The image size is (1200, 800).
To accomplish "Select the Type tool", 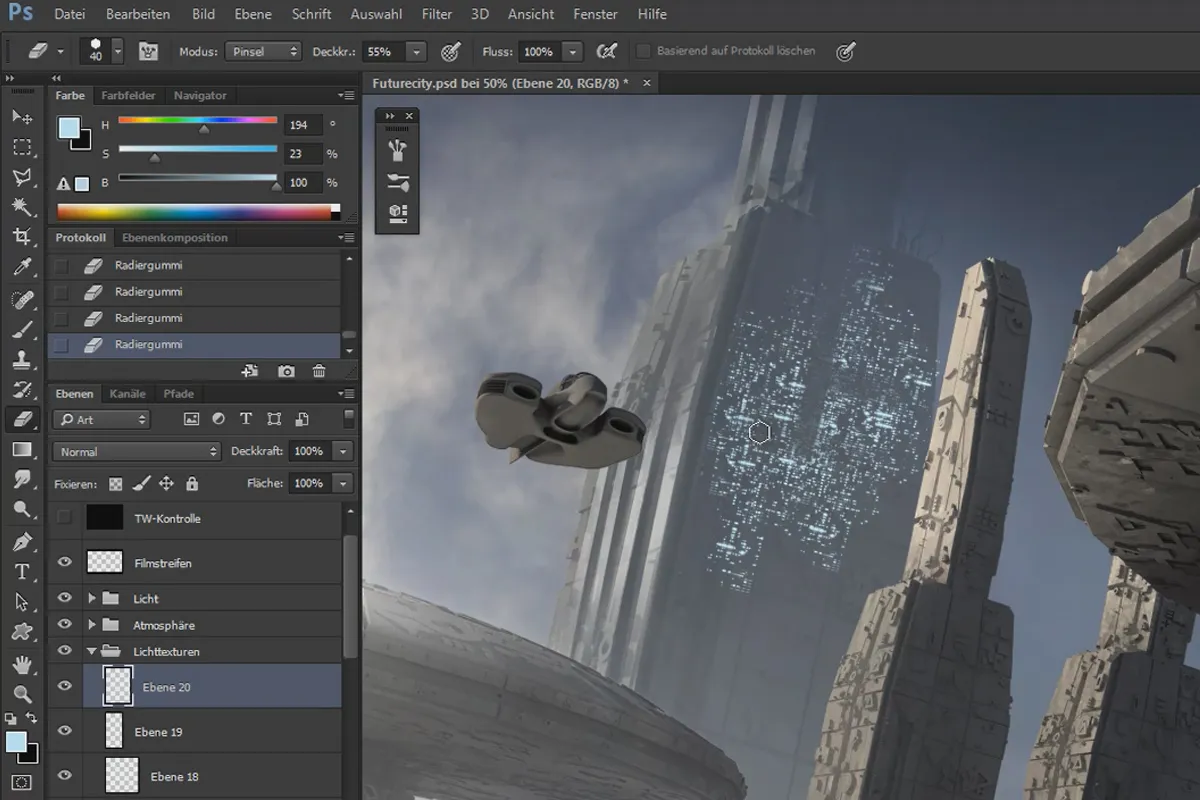I will (21, 572).
